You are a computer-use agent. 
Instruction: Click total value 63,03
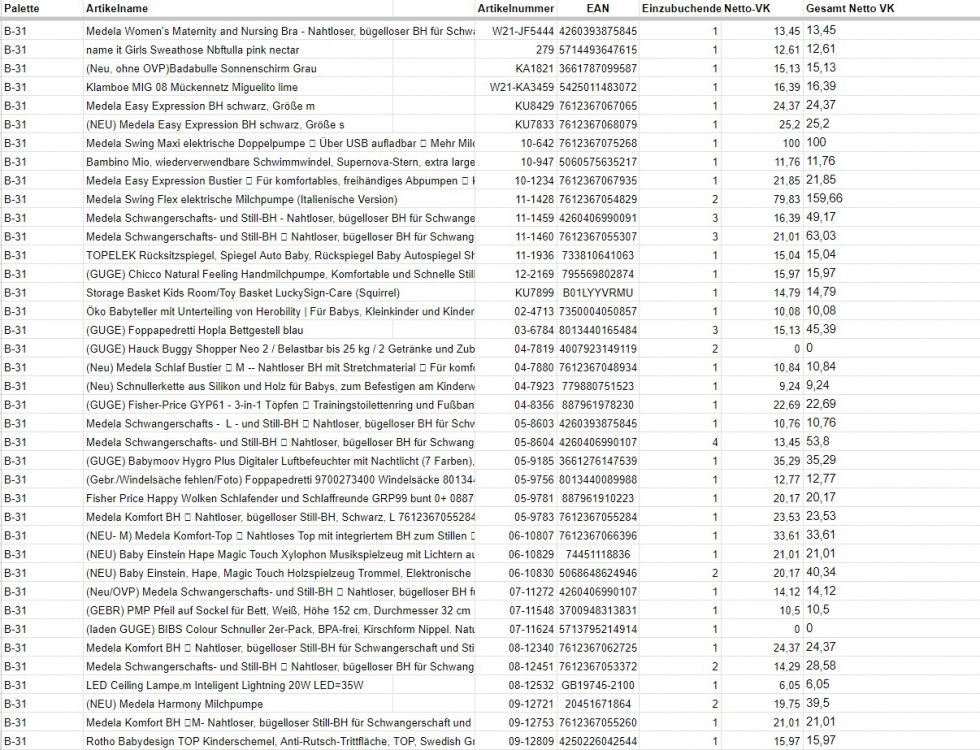[821, 236]
